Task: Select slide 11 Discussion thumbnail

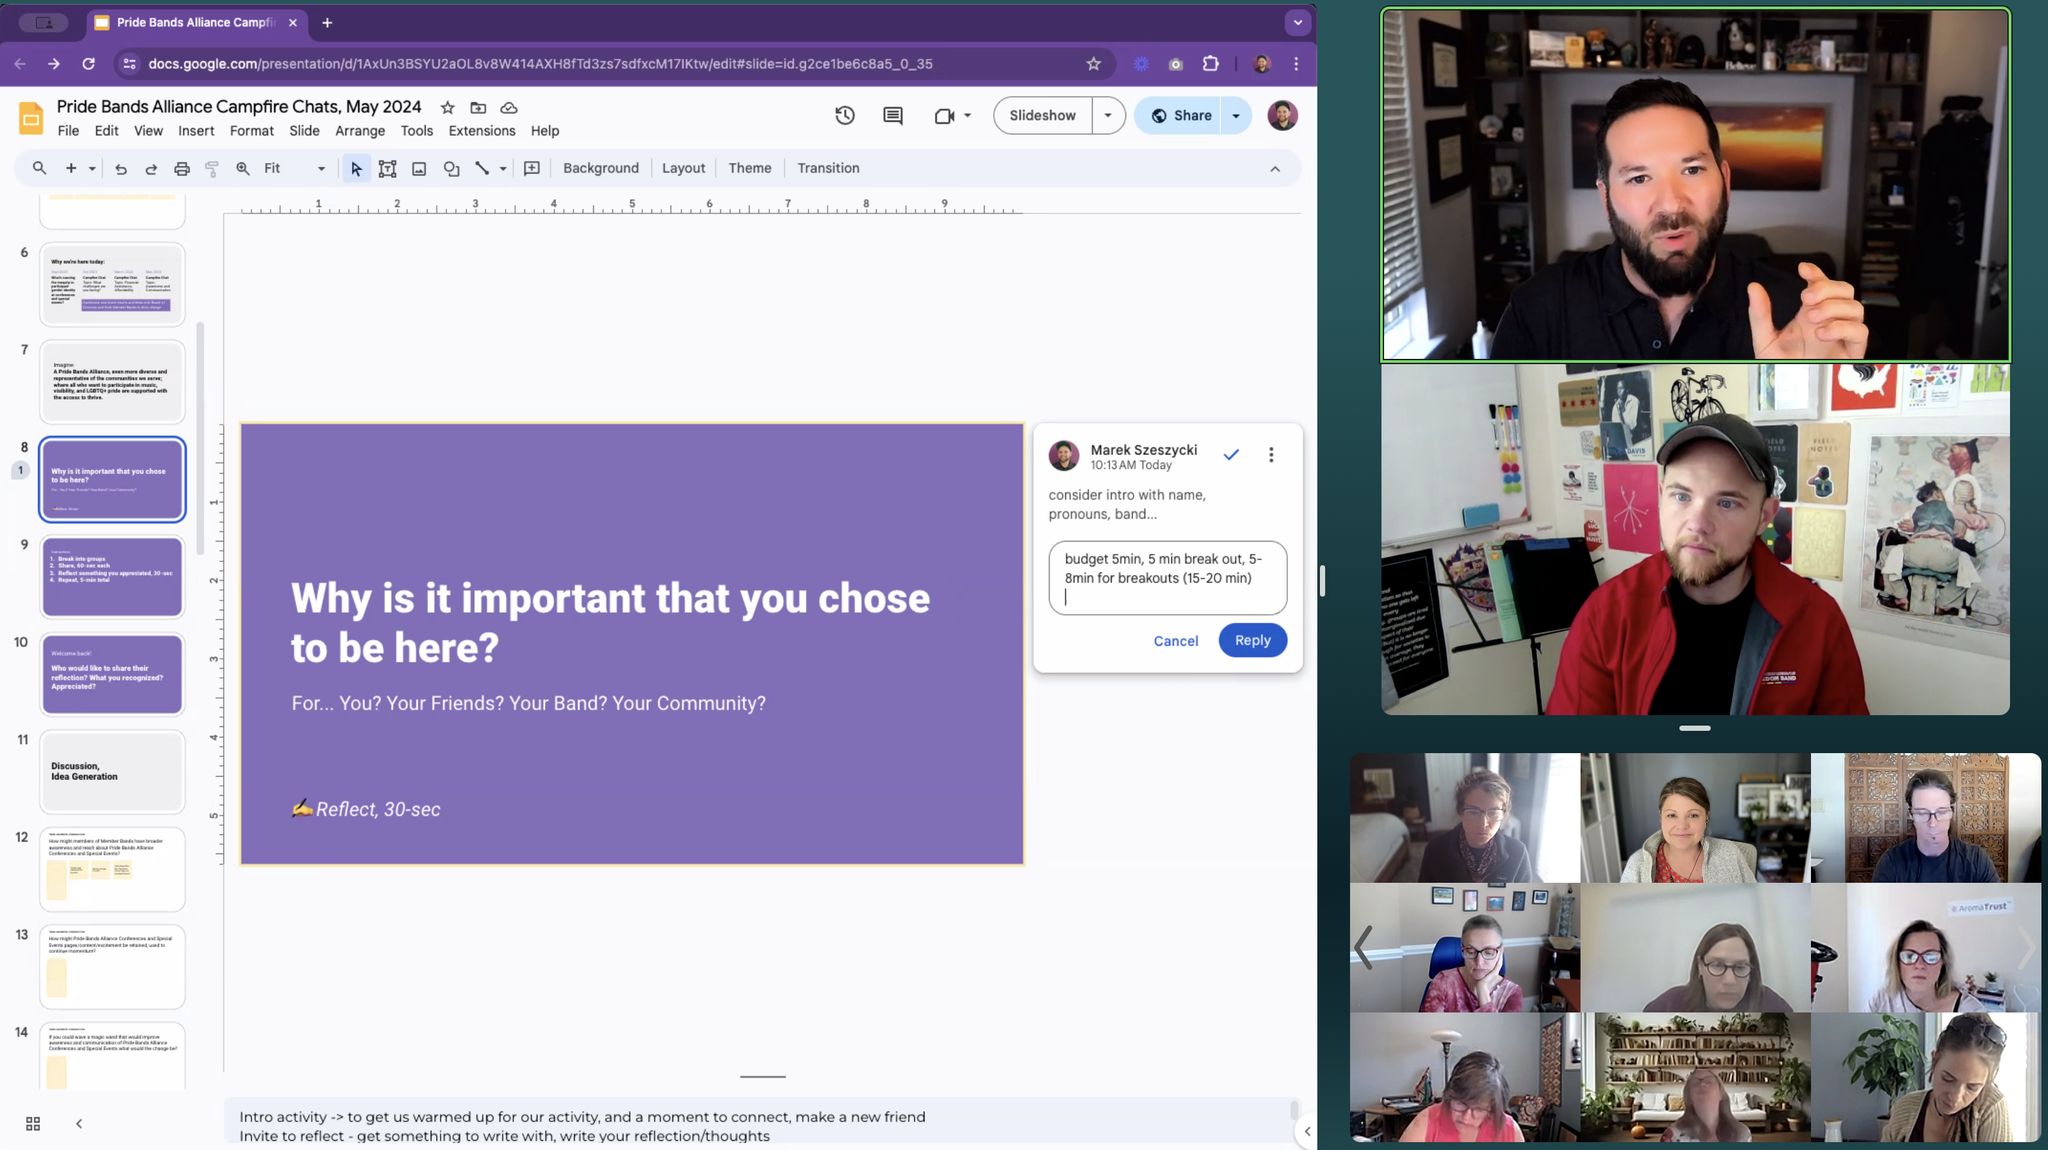Action: [x=112, y=771]
